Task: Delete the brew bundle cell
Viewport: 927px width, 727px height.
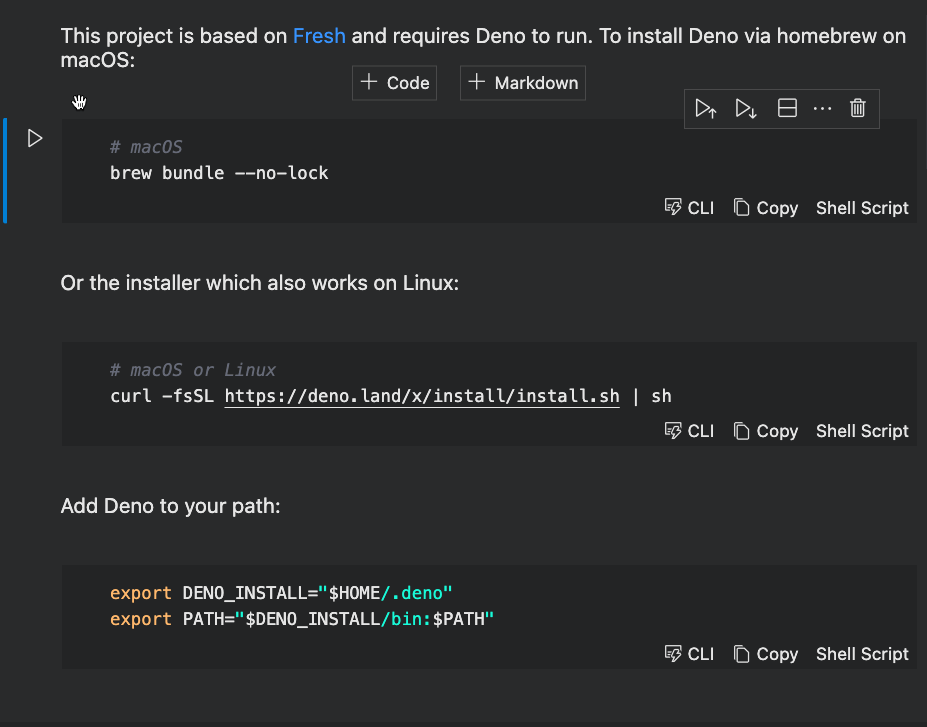Action: coord(857,108)
